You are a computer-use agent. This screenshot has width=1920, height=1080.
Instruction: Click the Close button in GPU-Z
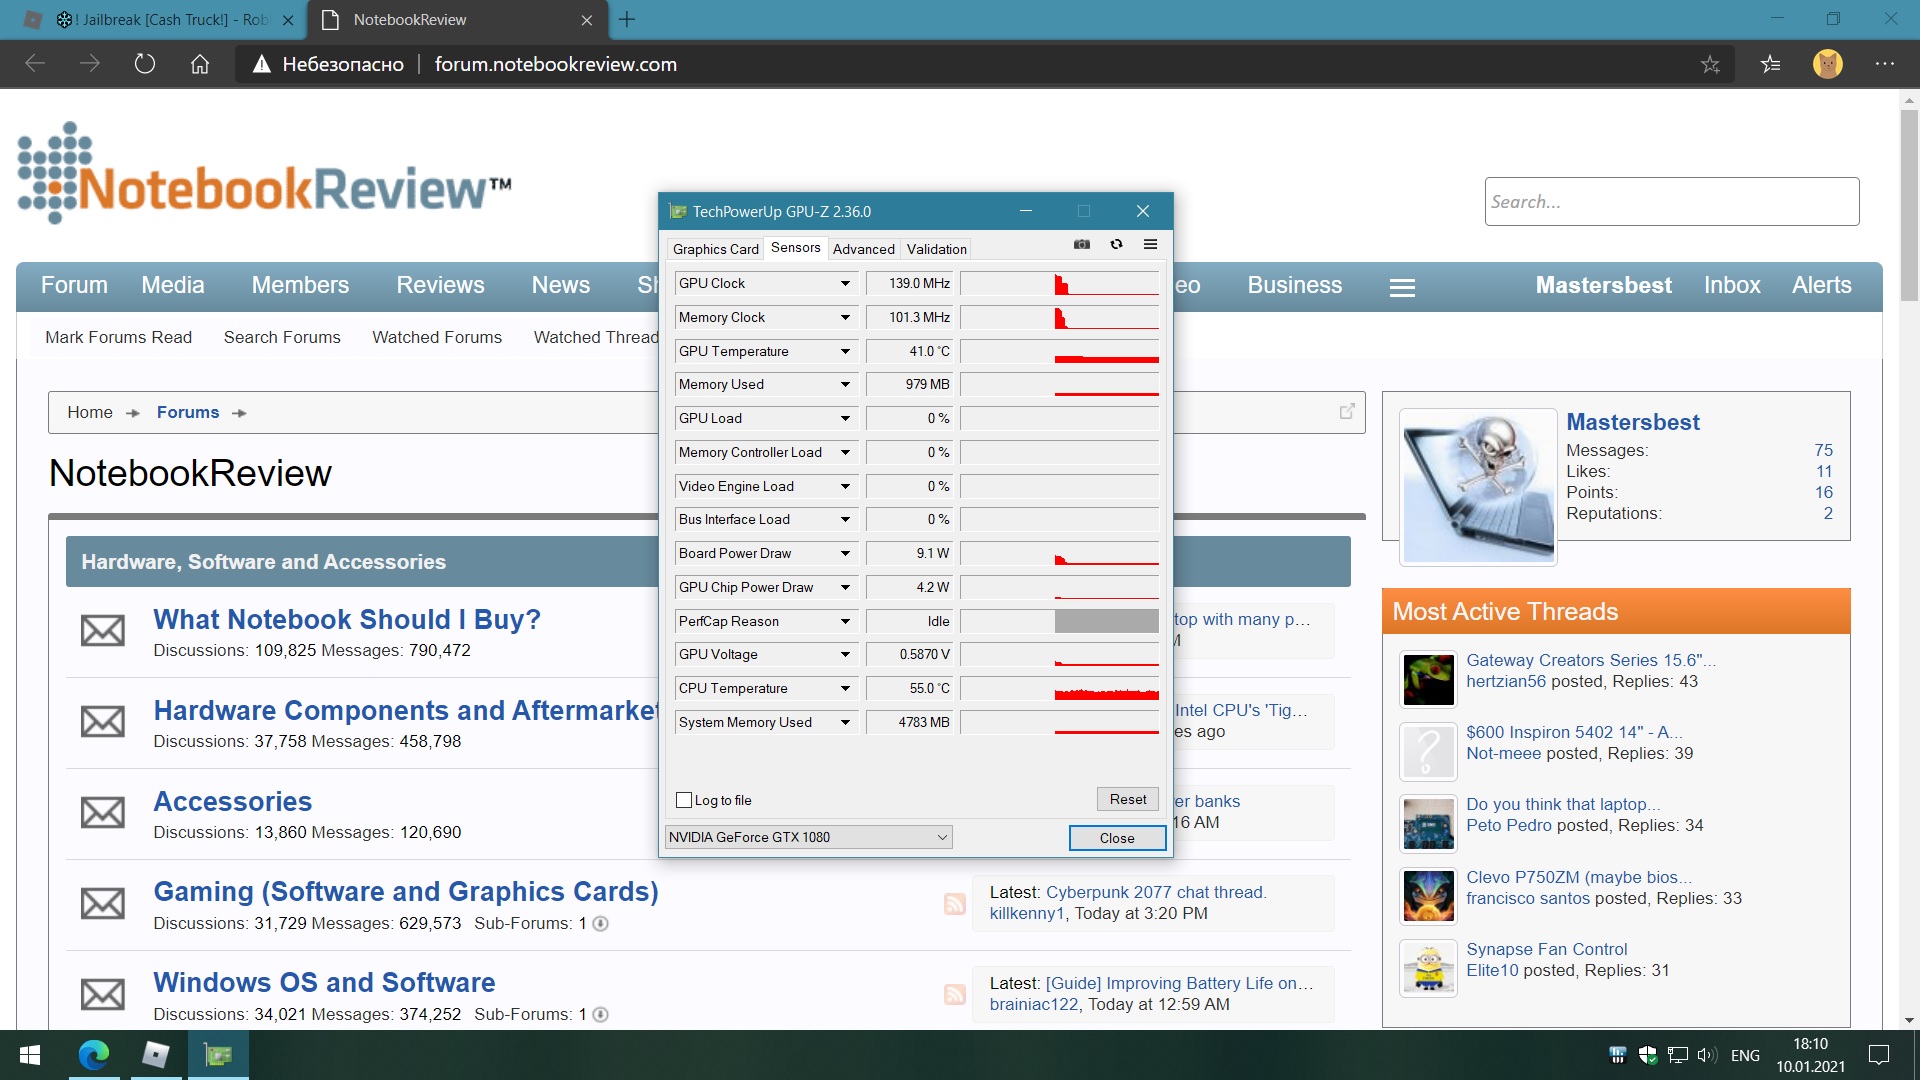tap(1117, 838)
